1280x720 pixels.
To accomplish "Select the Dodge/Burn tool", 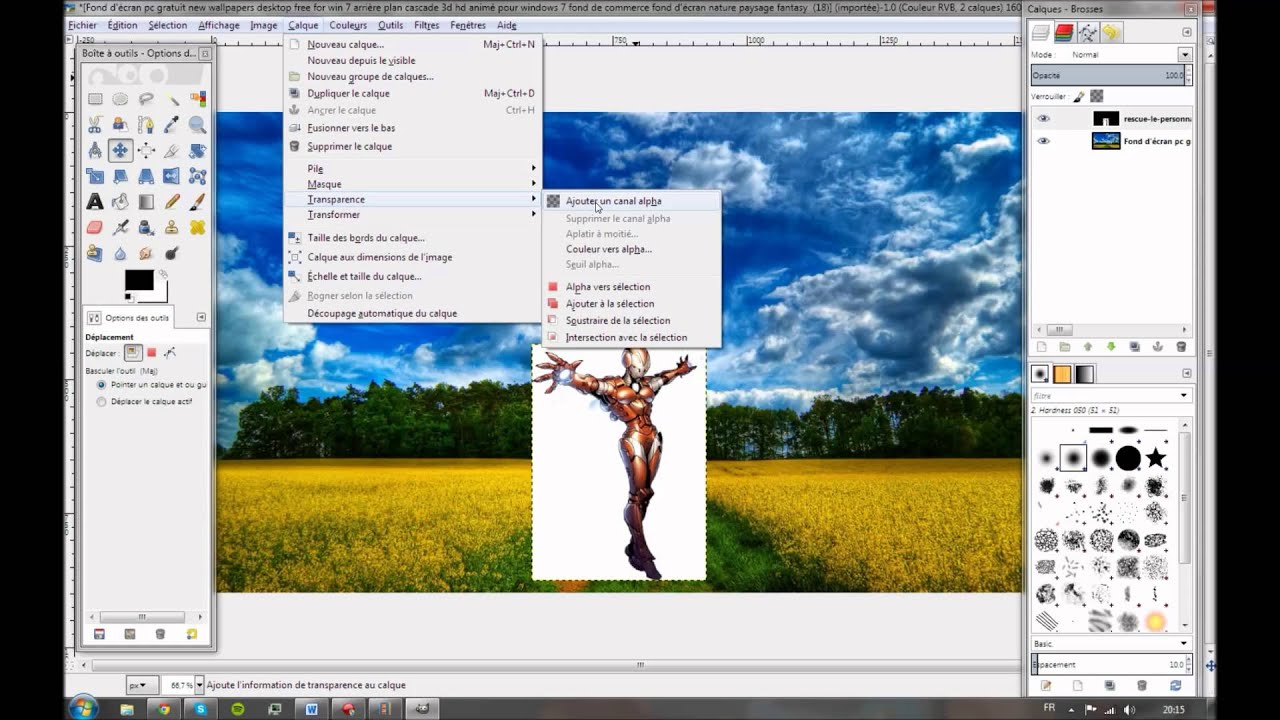I will [172, 254].
